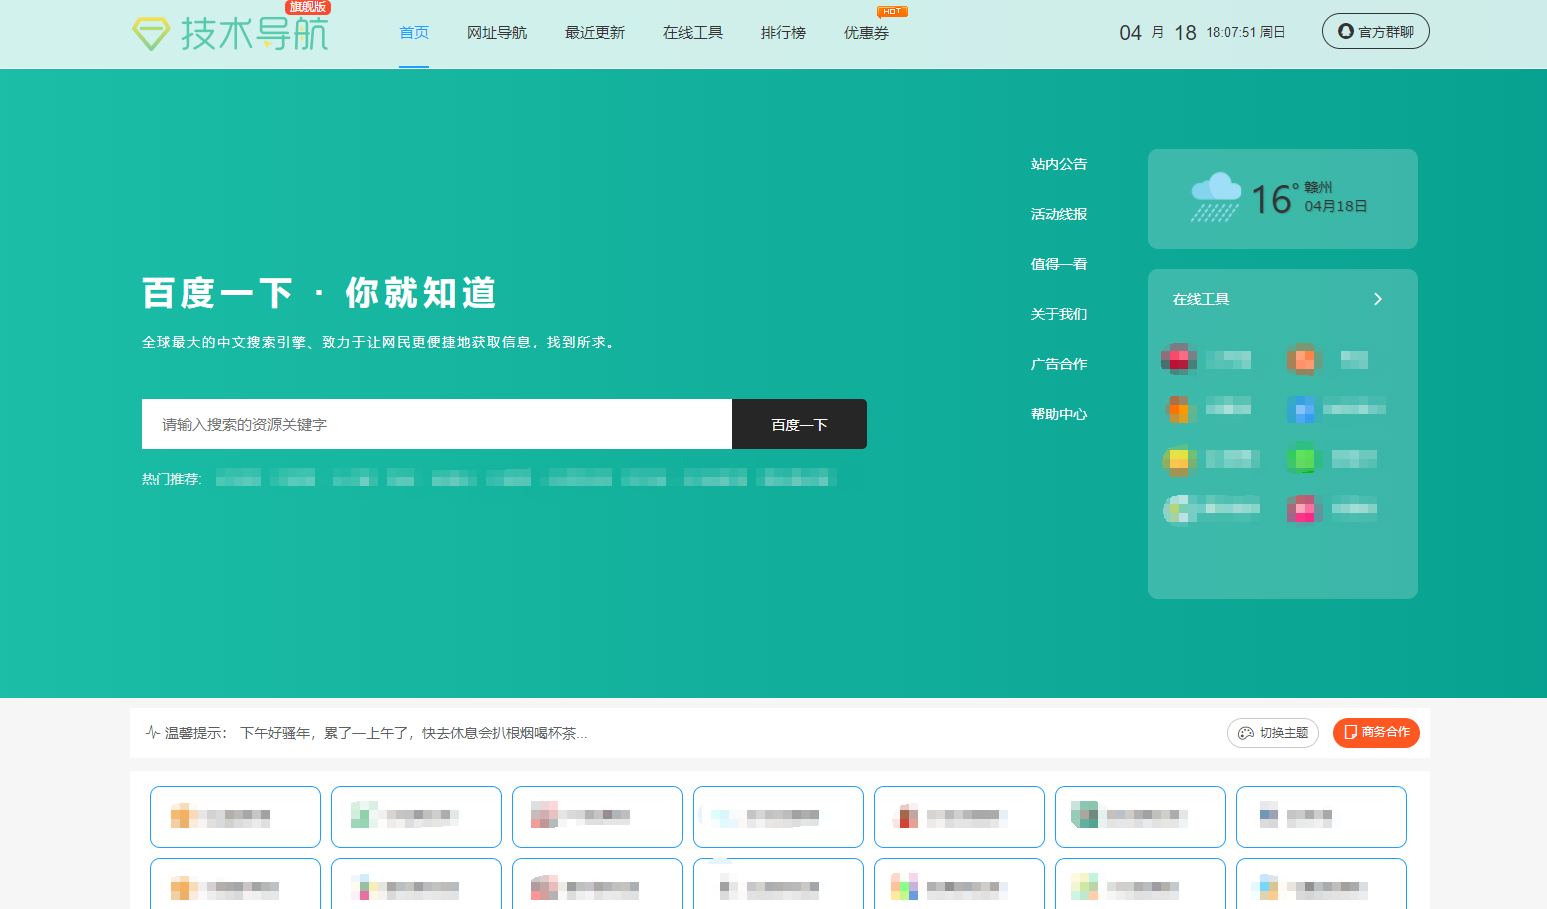1547x909 pixels.
Task: Open the 站内公告 link
Action: pyautogui.click(x=1059, y=164)
